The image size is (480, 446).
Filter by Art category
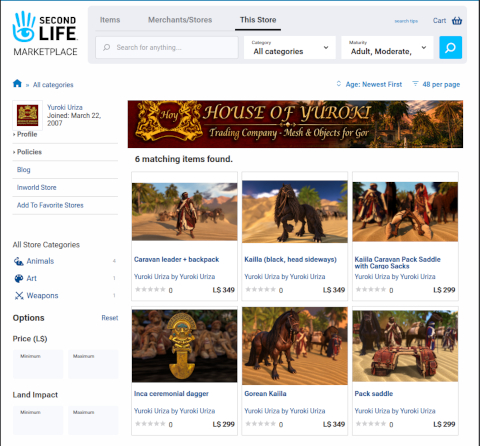coord(31,278)
